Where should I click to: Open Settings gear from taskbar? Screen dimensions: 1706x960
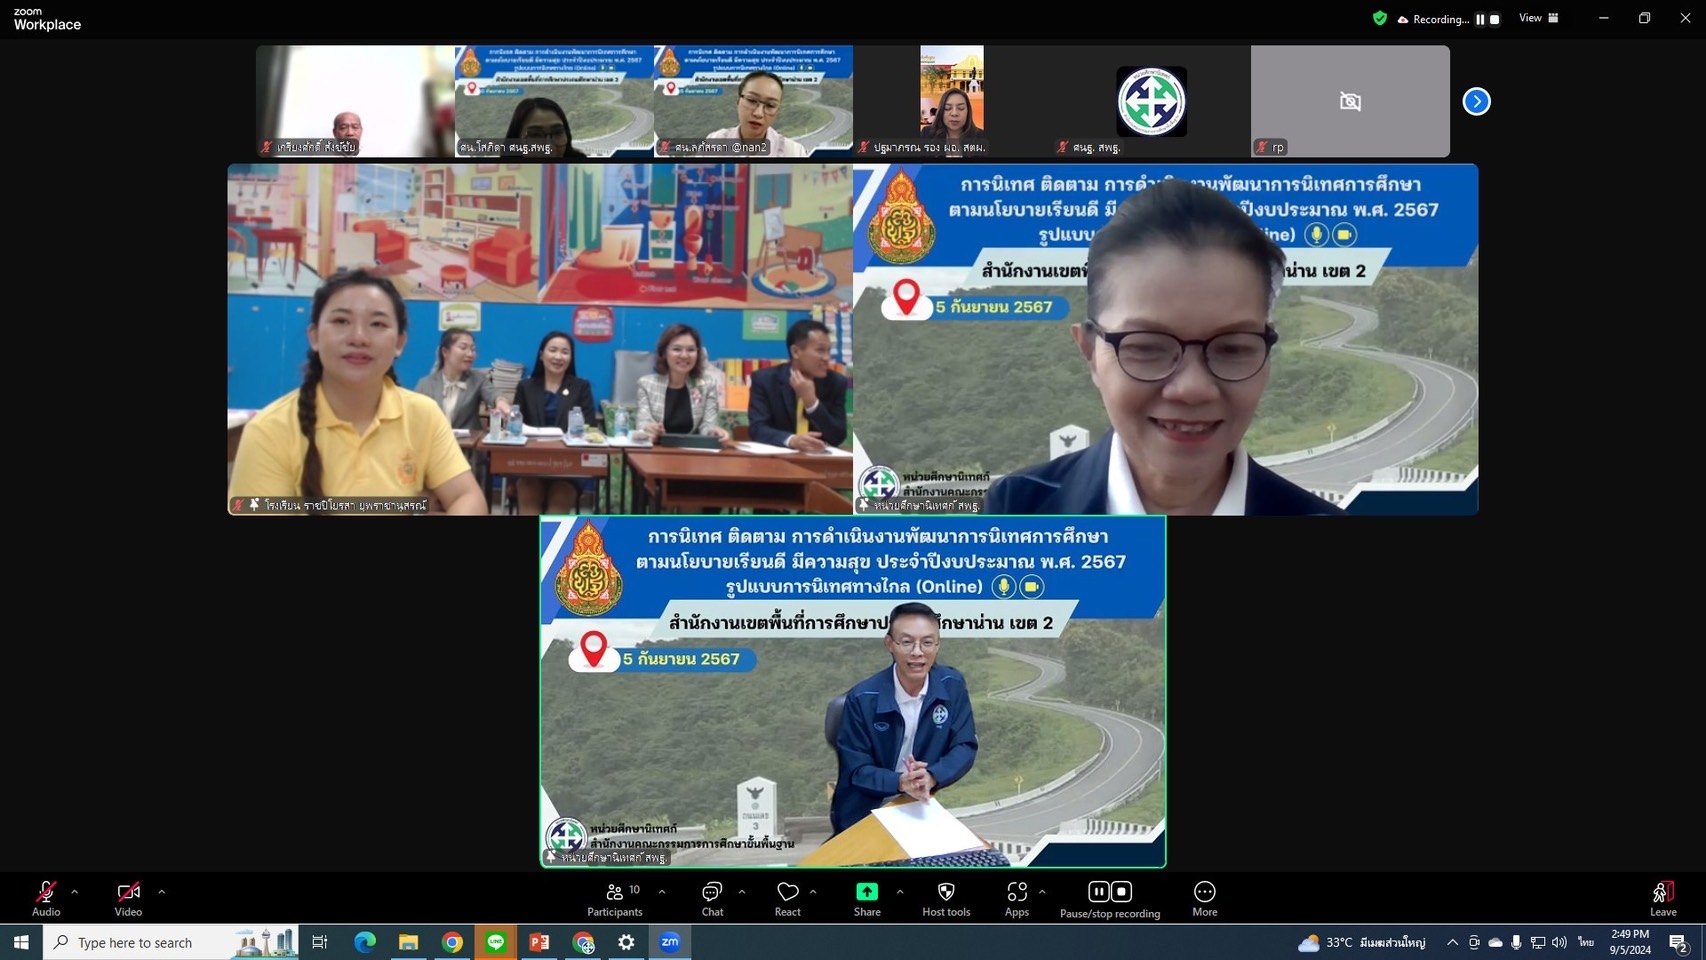coord(626,942)
